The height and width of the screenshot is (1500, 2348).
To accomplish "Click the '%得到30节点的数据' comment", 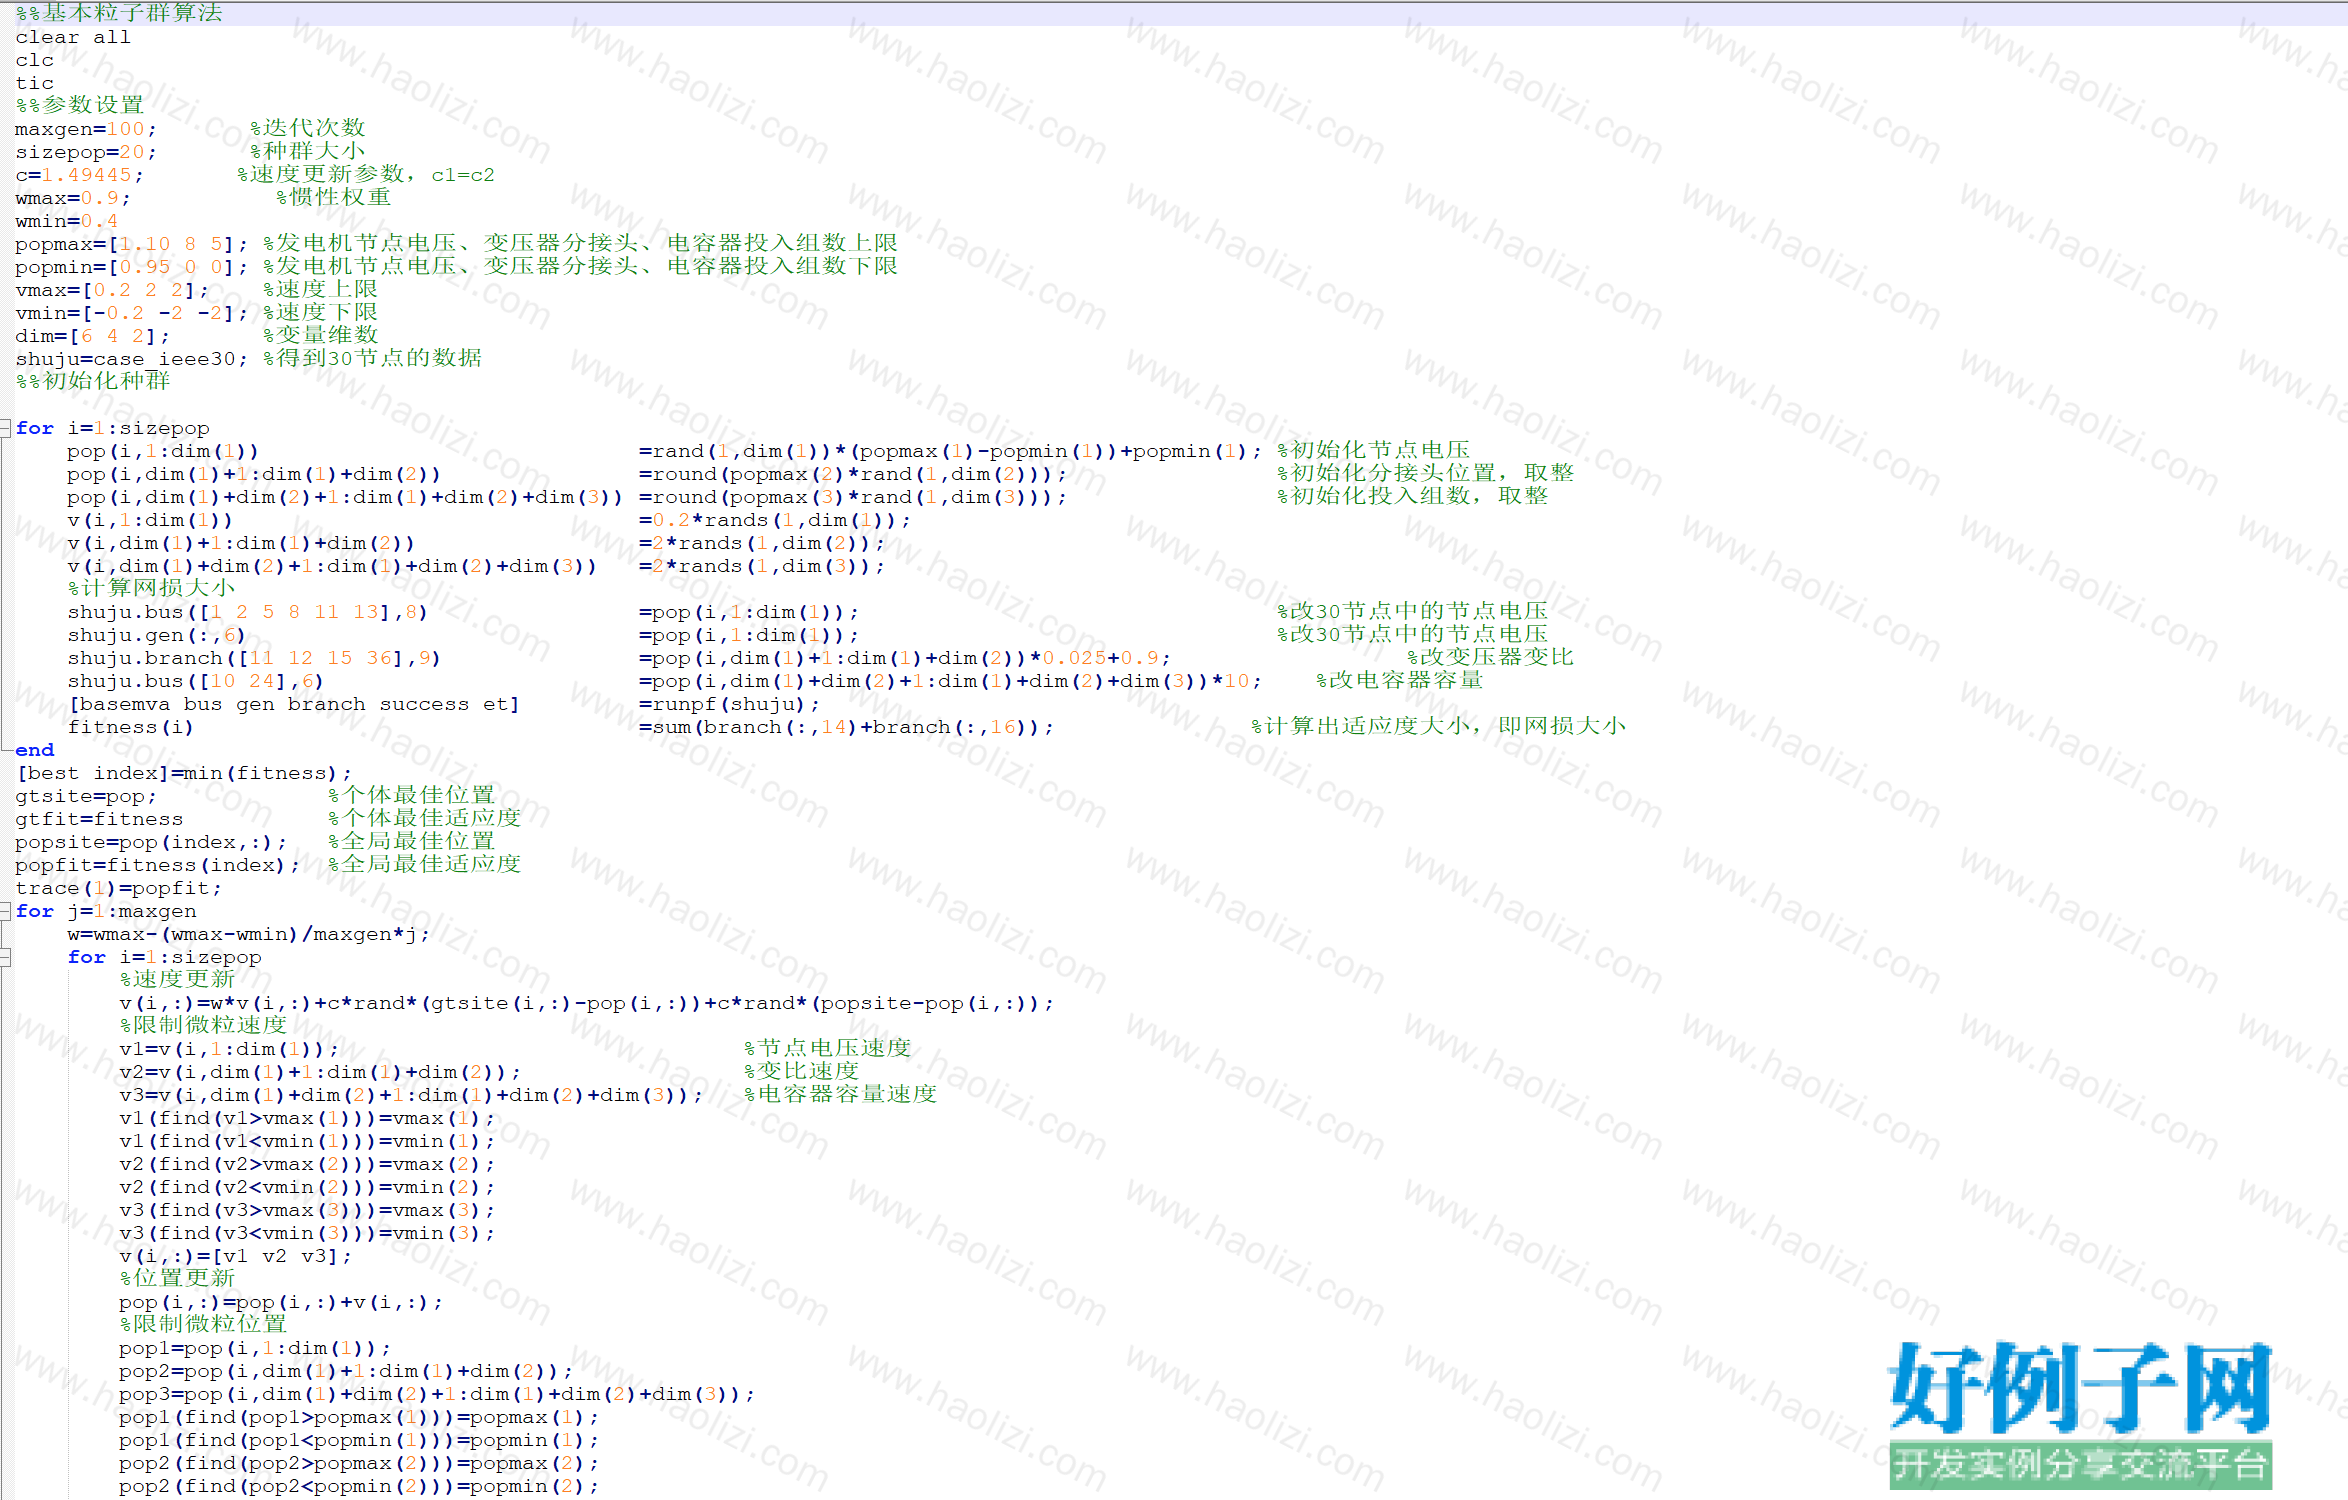I will (x=372, y=358).
